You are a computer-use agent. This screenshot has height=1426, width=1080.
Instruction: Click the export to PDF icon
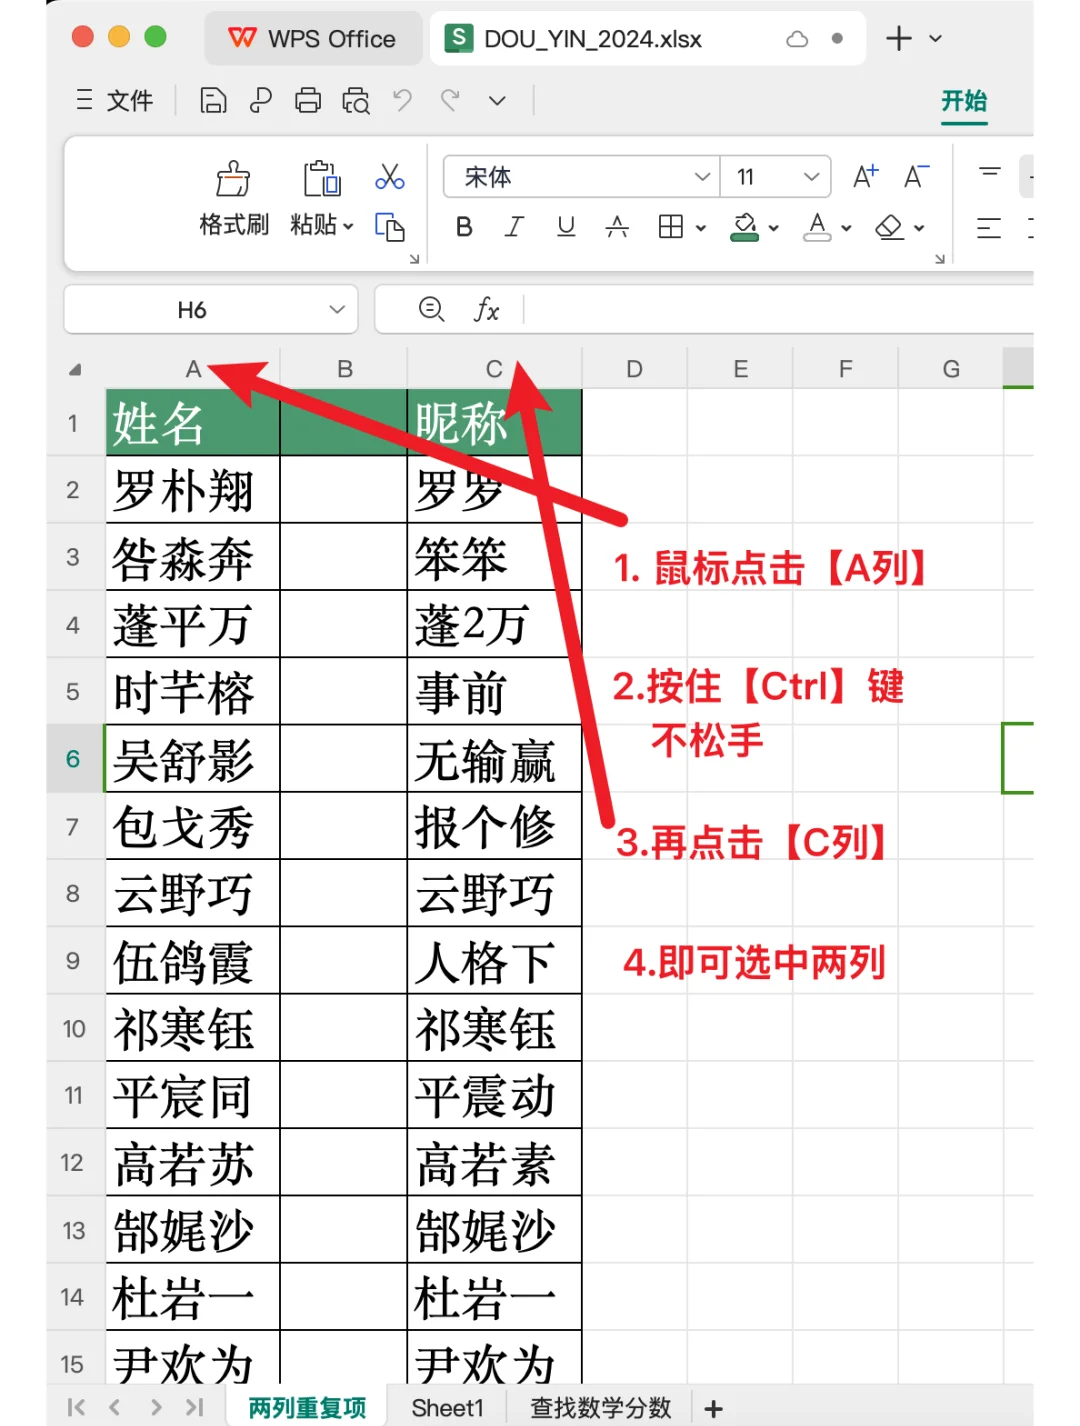coord(261,100)
